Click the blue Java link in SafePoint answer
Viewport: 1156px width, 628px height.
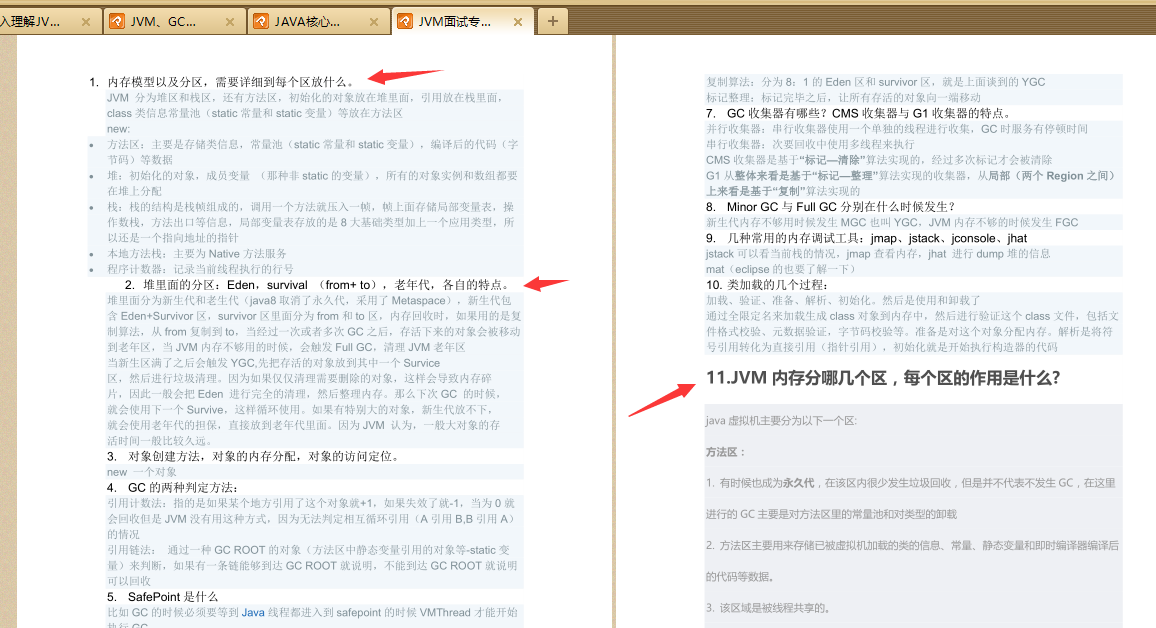click(x=253, y=613)
